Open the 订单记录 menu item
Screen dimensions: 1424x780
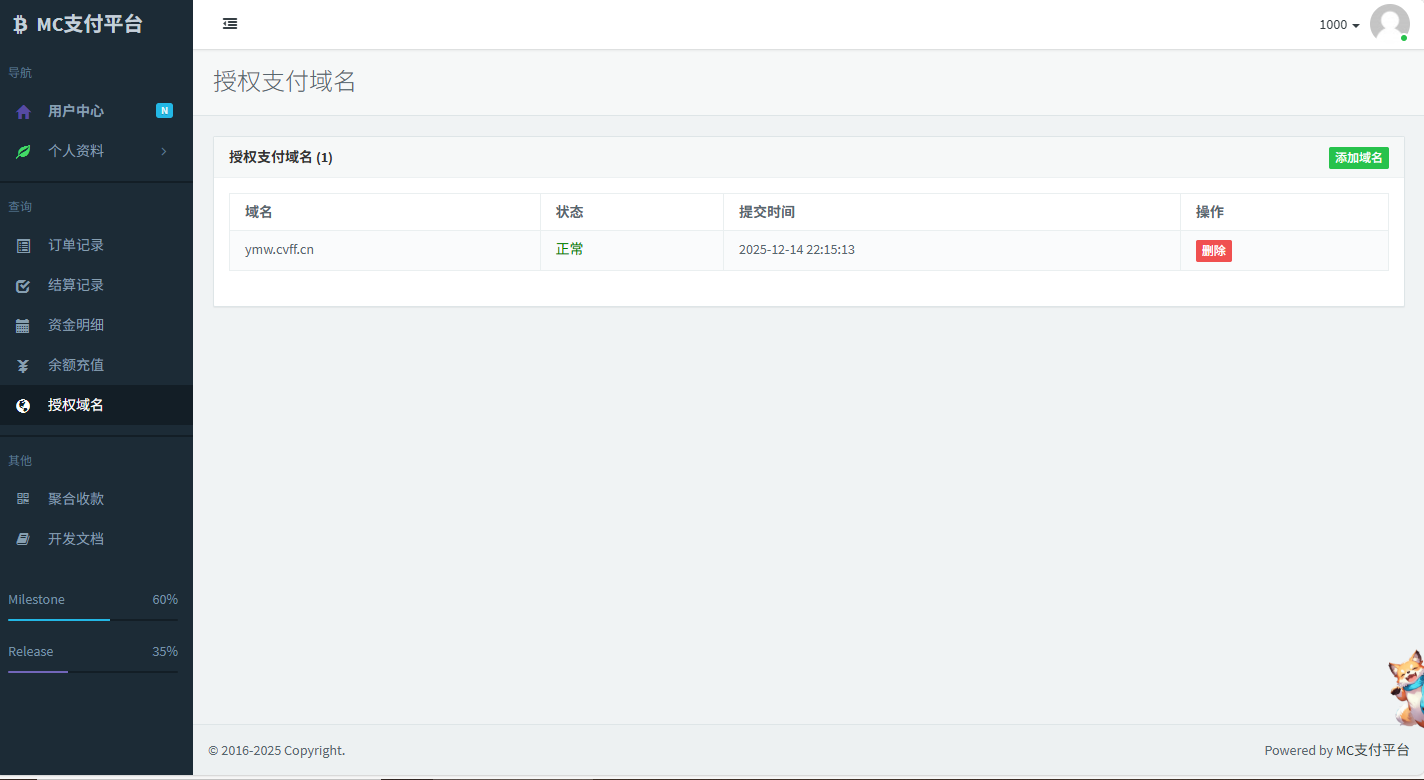tap(76, 245)
